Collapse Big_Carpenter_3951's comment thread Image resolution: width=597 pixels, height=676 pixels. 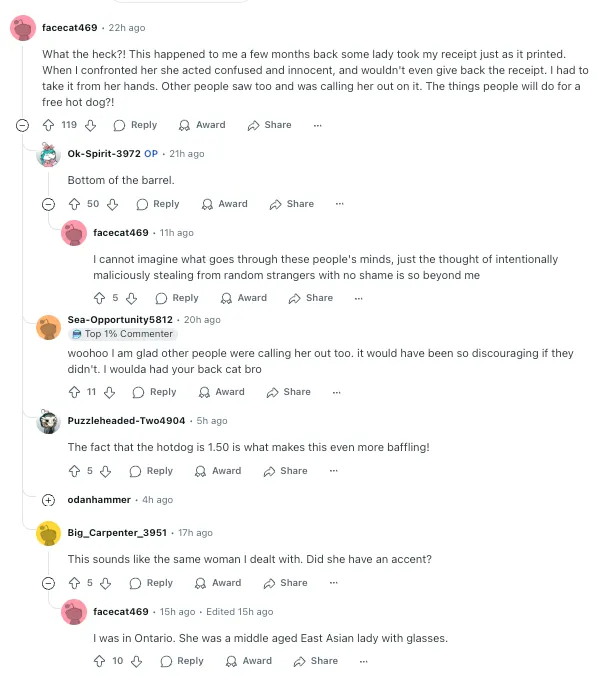pos(48,583)
